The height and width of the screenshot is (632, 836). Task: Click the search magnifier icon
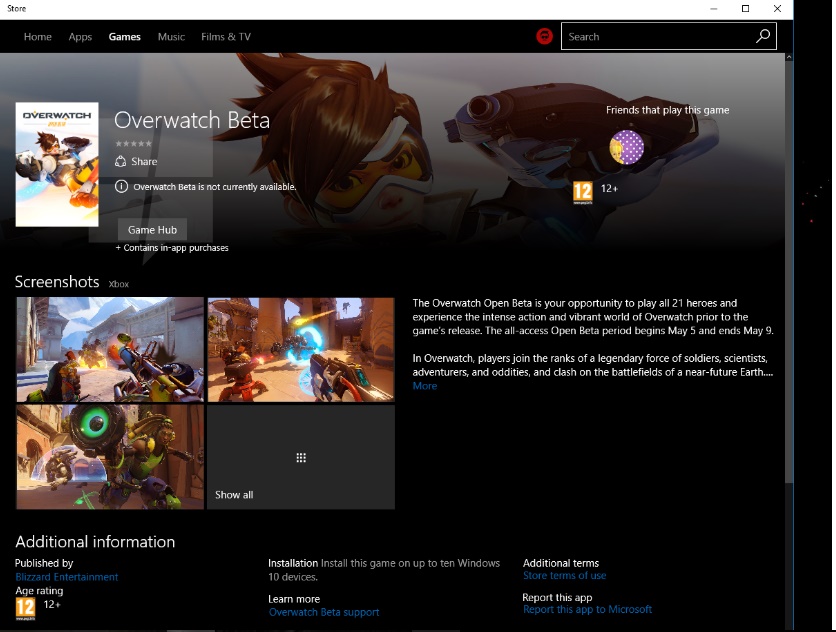pos(763,36)
